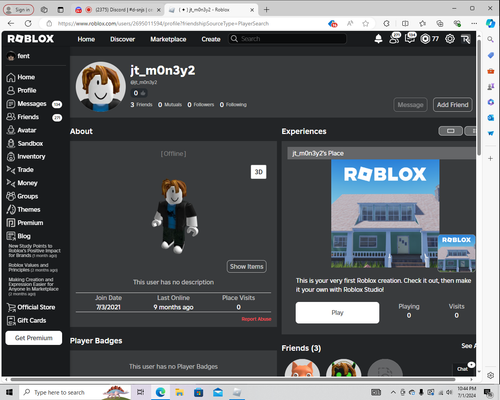500x400 pixels.
Task: Click the Add Friend button
Action: (452, 105)
